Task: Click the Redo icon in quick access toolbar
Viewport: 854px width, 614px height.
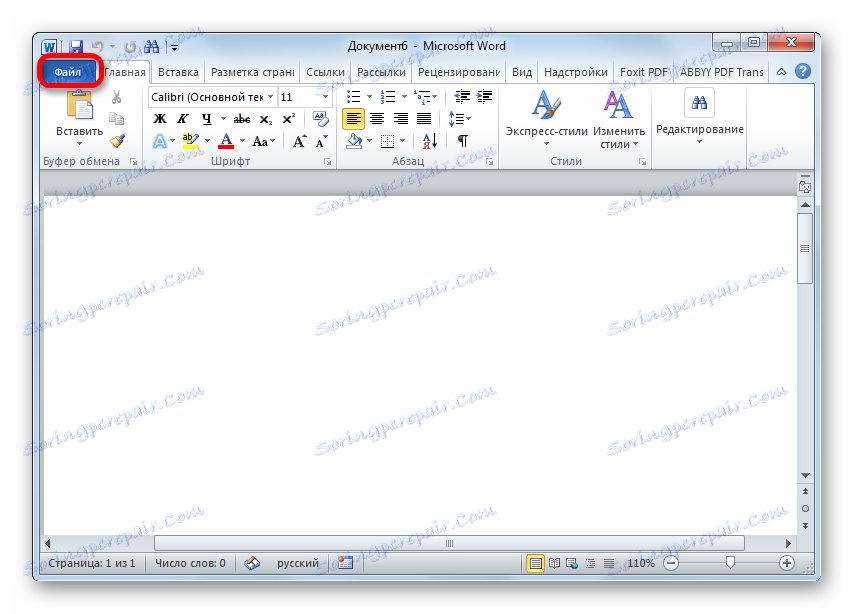Action: pyautogui.click(x=130, y=47)
